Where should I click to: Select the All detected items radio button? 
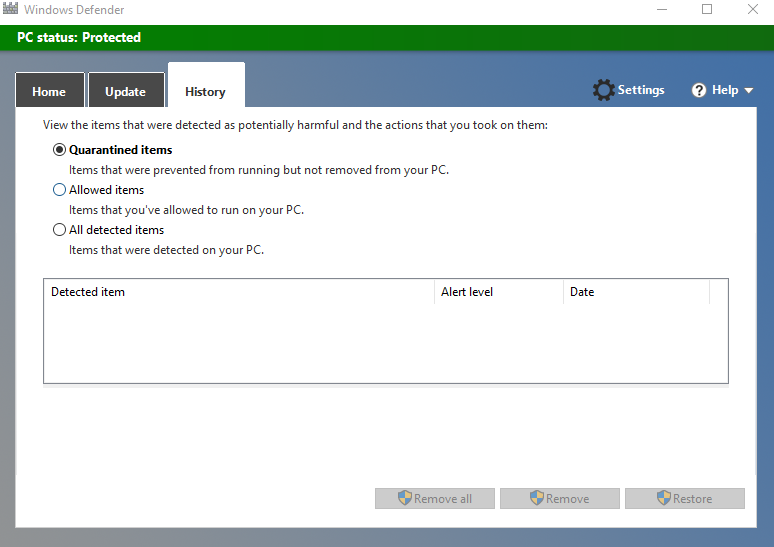(x=59, y=230)
